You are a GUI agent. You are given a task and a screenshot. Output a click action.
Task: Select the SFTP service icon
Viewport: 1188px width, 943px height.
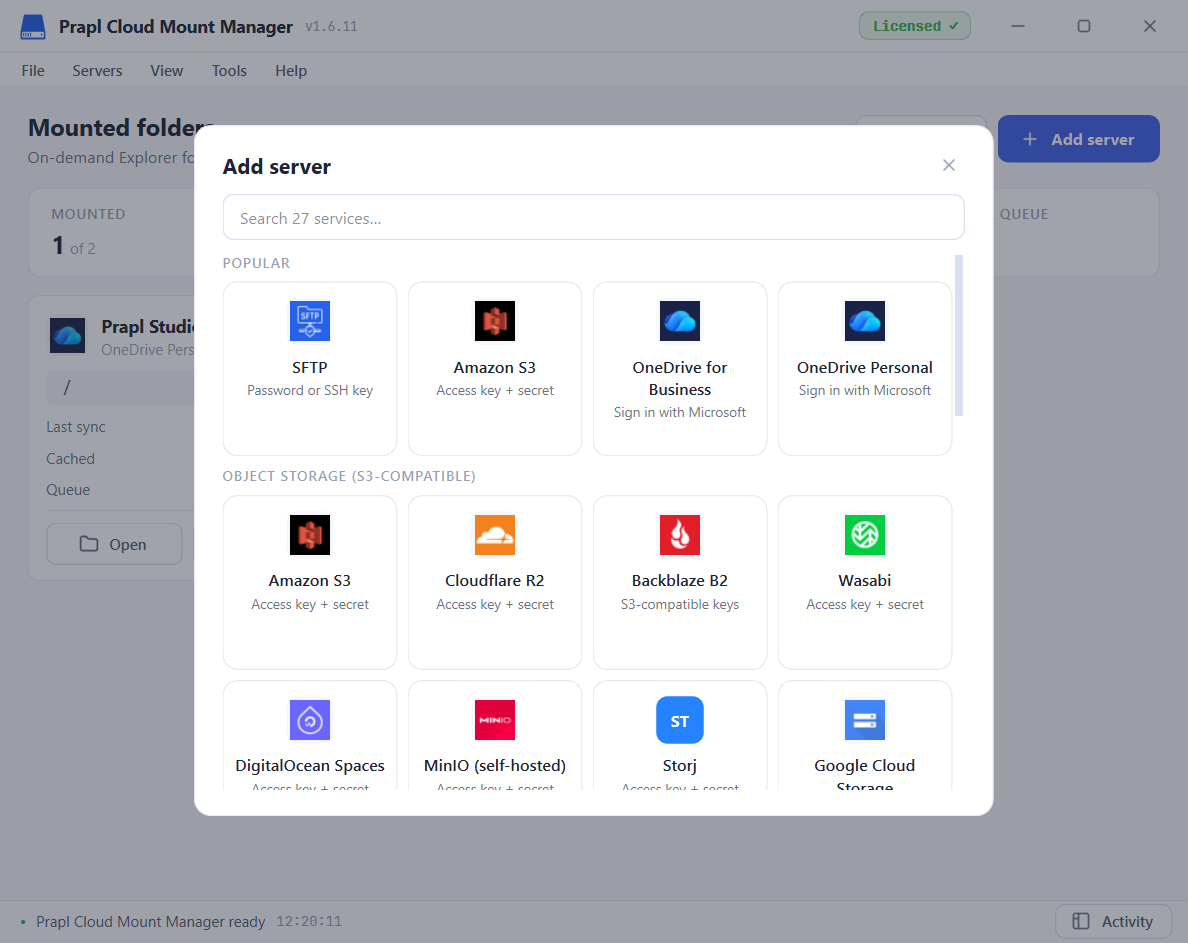(x=310, y=321)
